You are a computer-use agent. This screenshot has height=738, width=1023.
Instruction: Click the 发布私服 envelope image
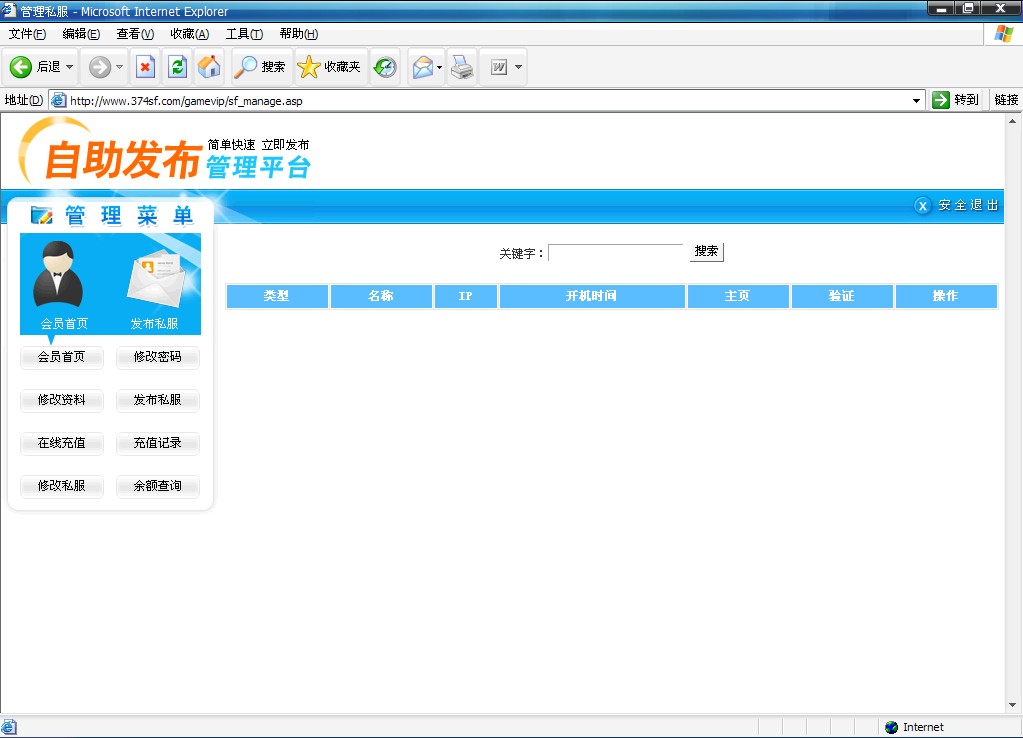(155, 280)
